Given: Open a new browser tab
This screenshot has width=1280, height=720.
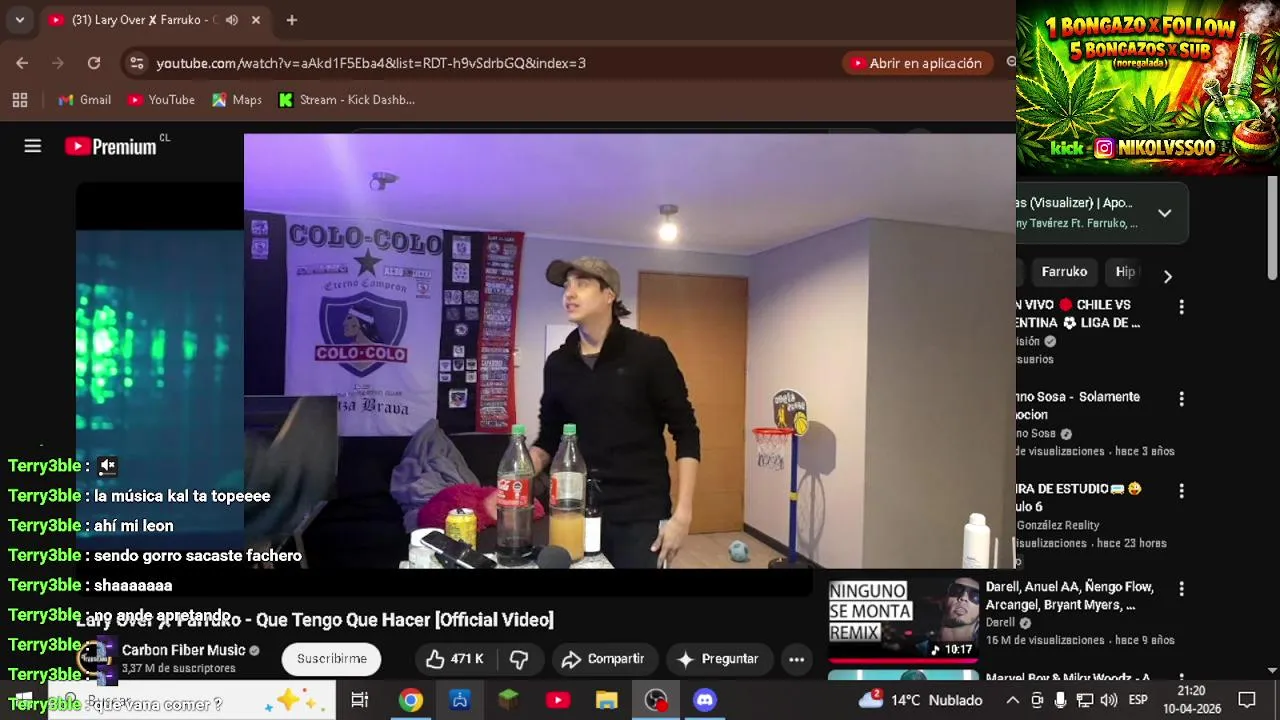Looking at the screenshot, I should (x=291, y=20).
